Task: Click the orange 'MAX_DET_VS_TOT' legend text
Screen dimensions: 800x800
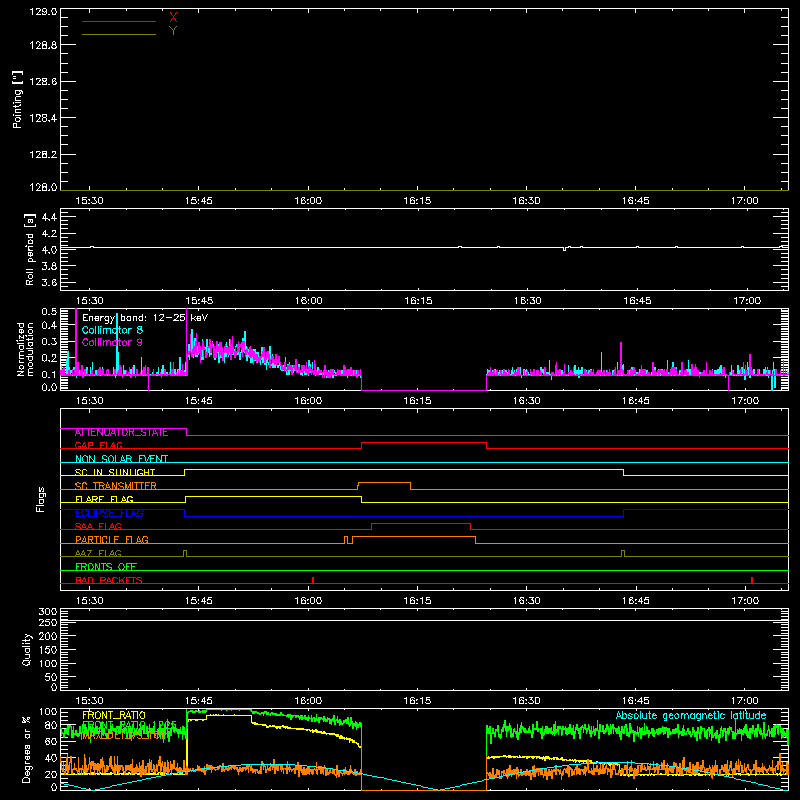Action: pos(124,735)
